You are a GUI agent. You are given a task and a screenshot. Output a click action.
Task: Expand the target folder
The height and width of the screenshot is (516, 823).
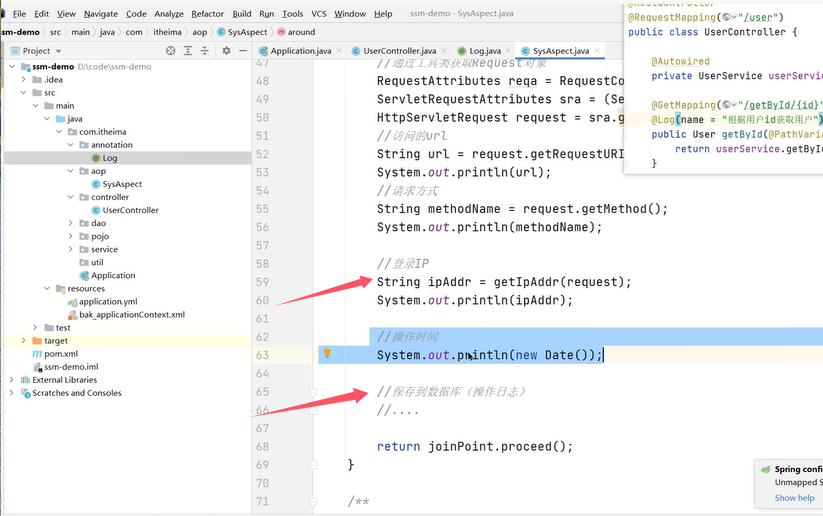tap(24, 341)
